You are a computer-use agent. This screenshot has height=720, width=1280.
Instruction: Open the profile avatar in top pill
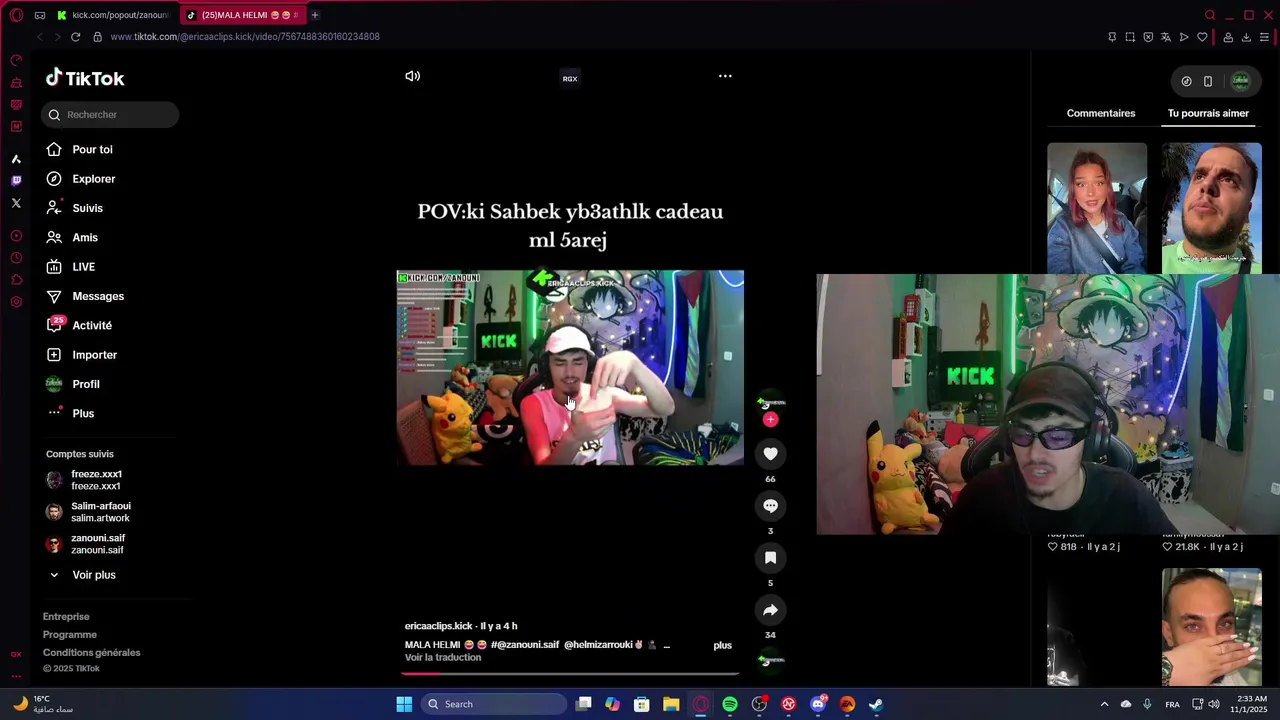(x=1240, y=81)
